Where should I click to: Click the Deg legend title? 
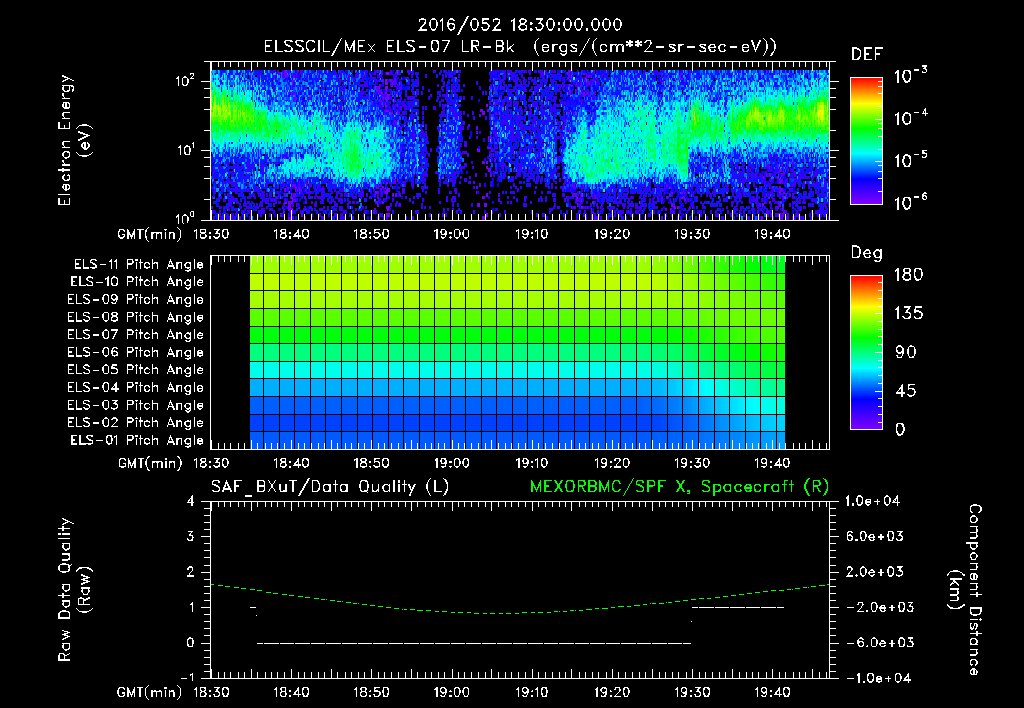866,253
